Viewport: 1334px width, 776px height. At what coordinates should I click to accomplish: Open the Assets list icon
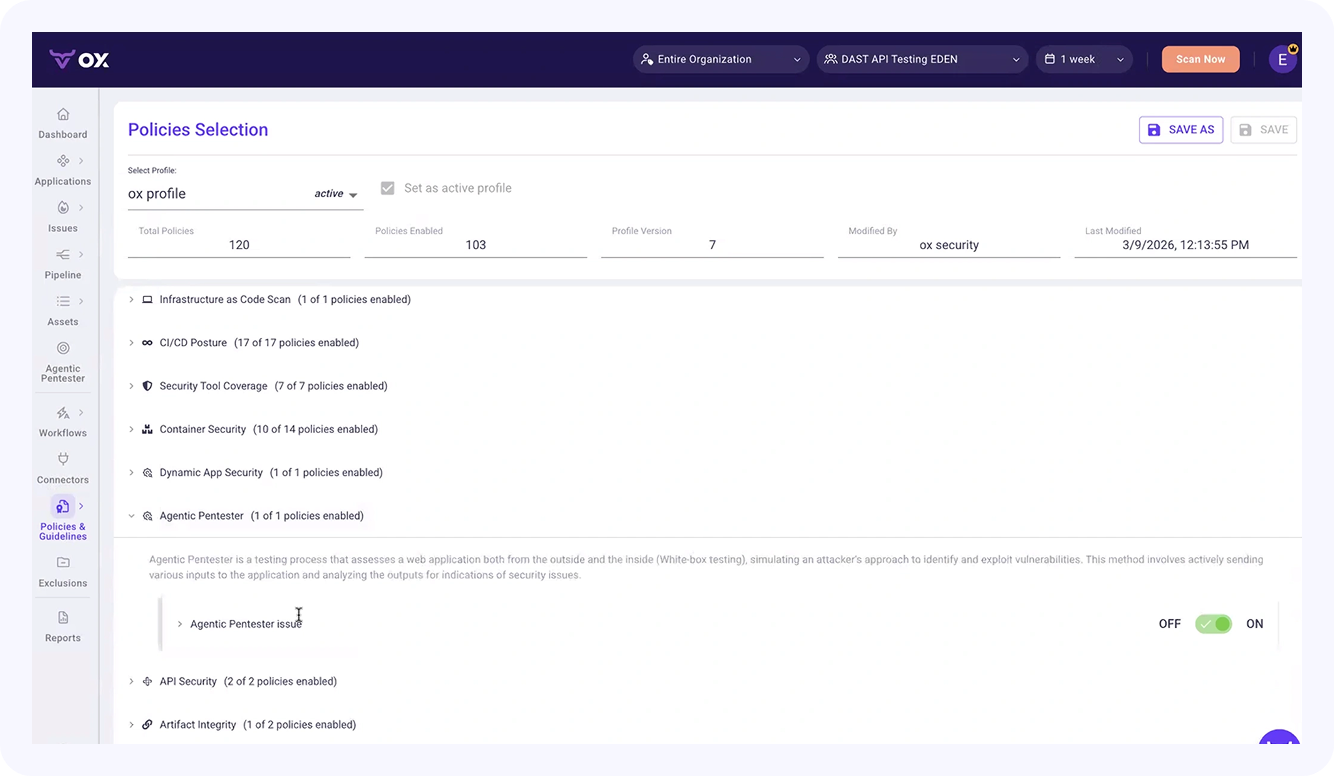tap(63, 302)
